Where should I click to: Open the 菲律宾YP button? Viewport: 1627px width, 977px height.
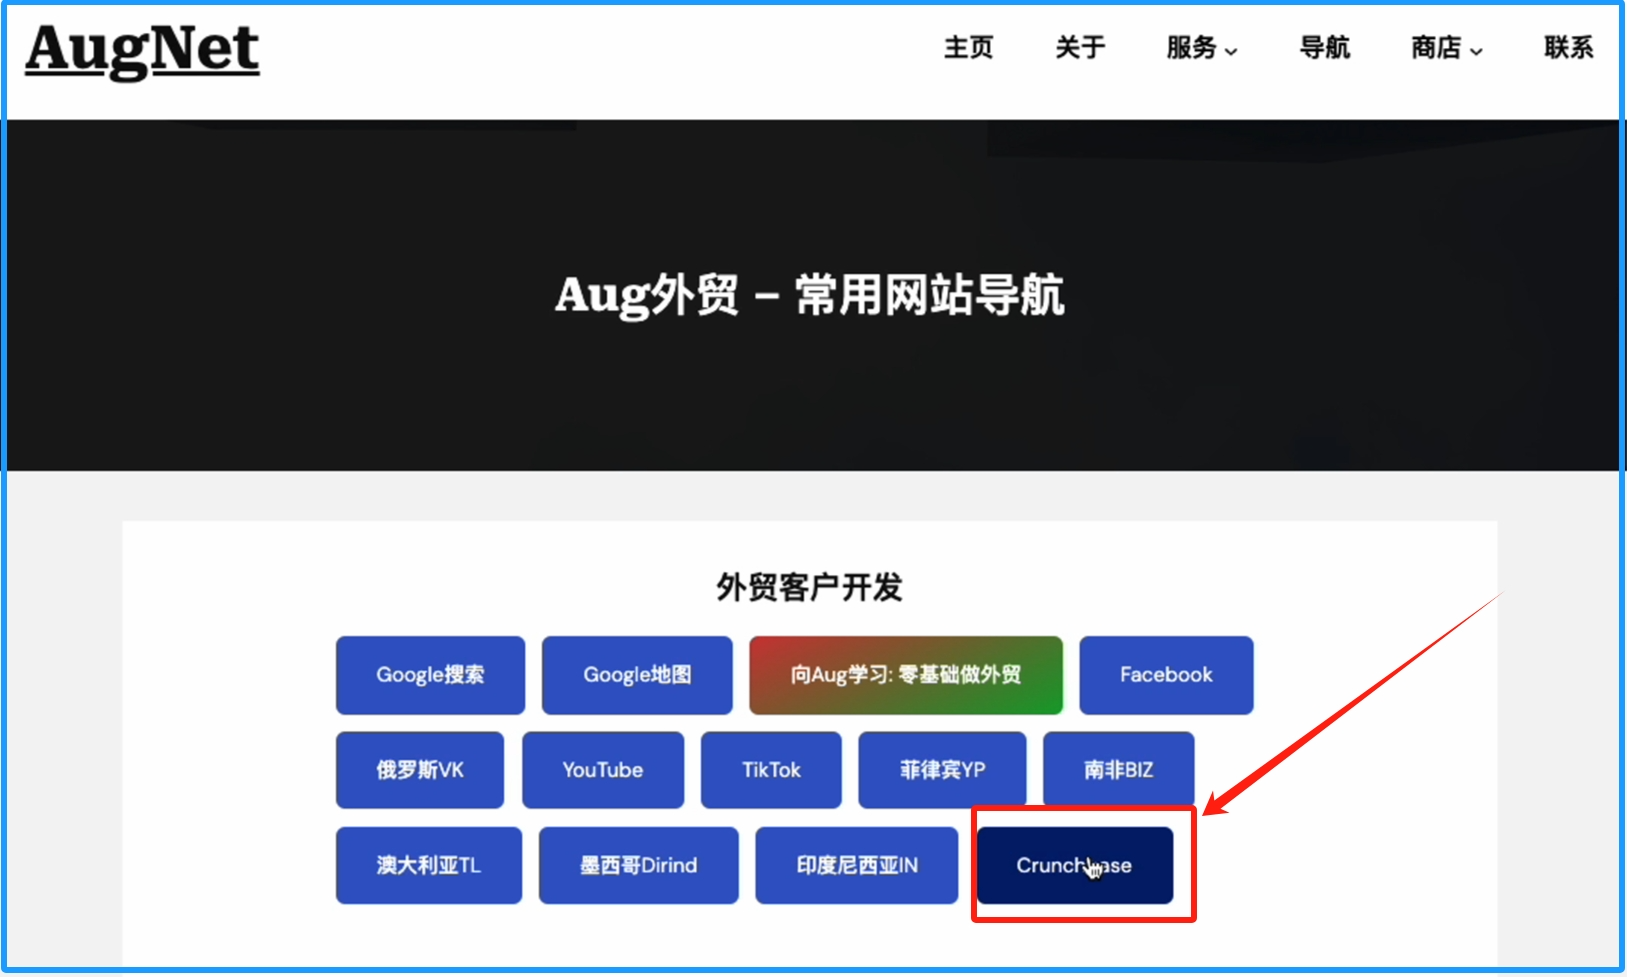[942, 770]
